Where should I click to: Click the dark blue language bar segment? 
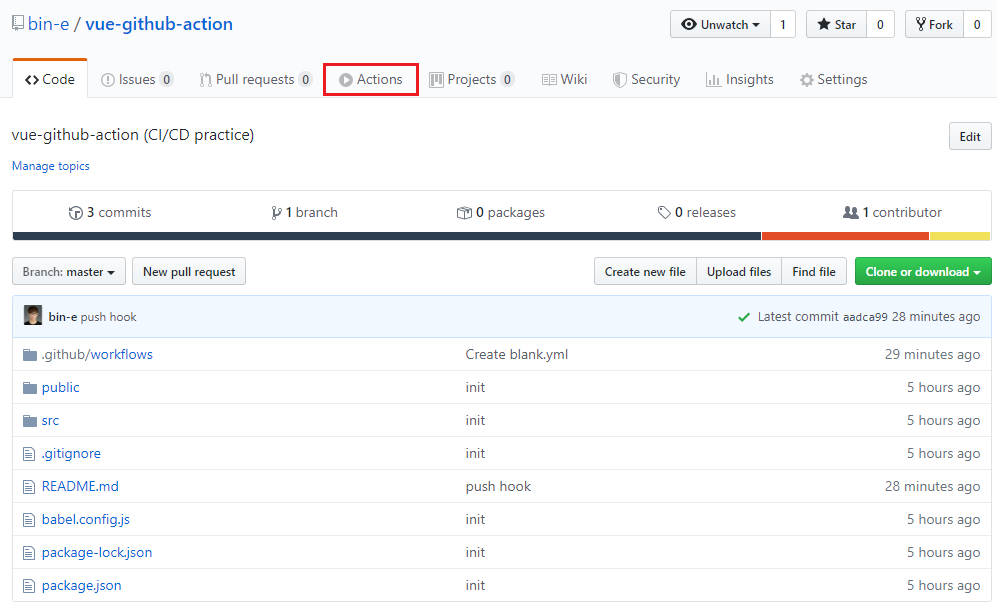(x=387, y=237)
